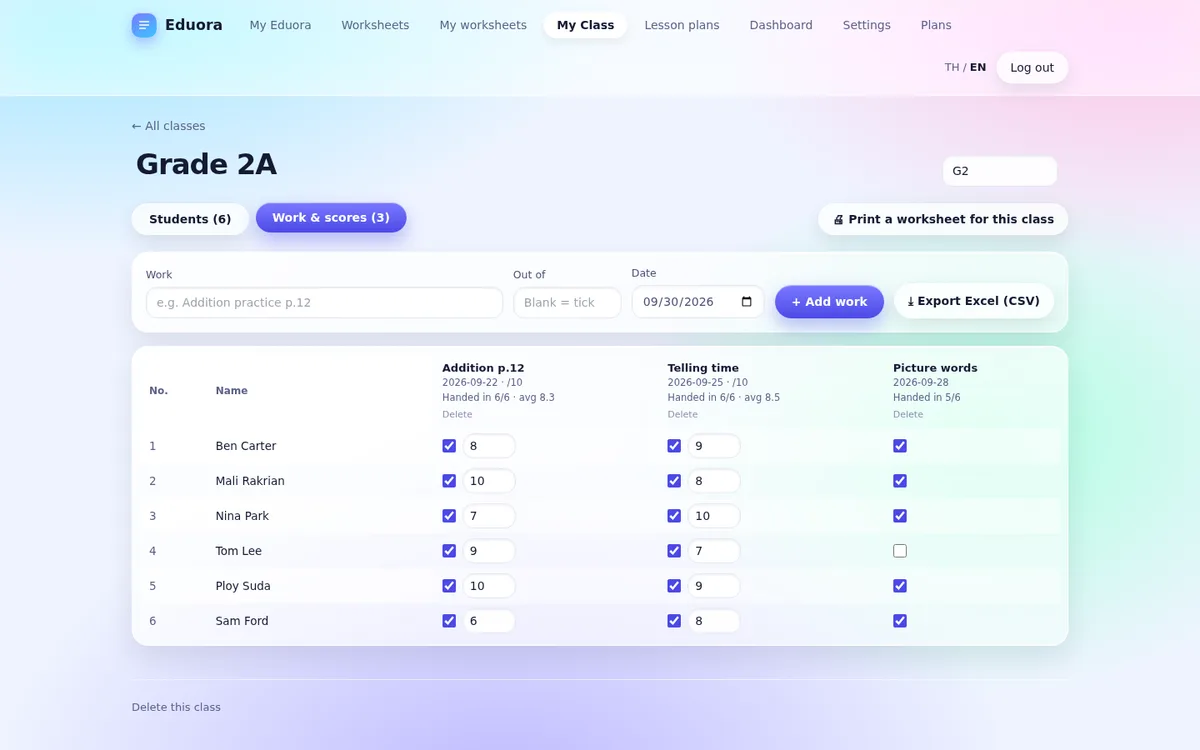Viewport: 1200px width, 750px height.
Task: Click the Grade 2A class title
Action: coord(206,164)
